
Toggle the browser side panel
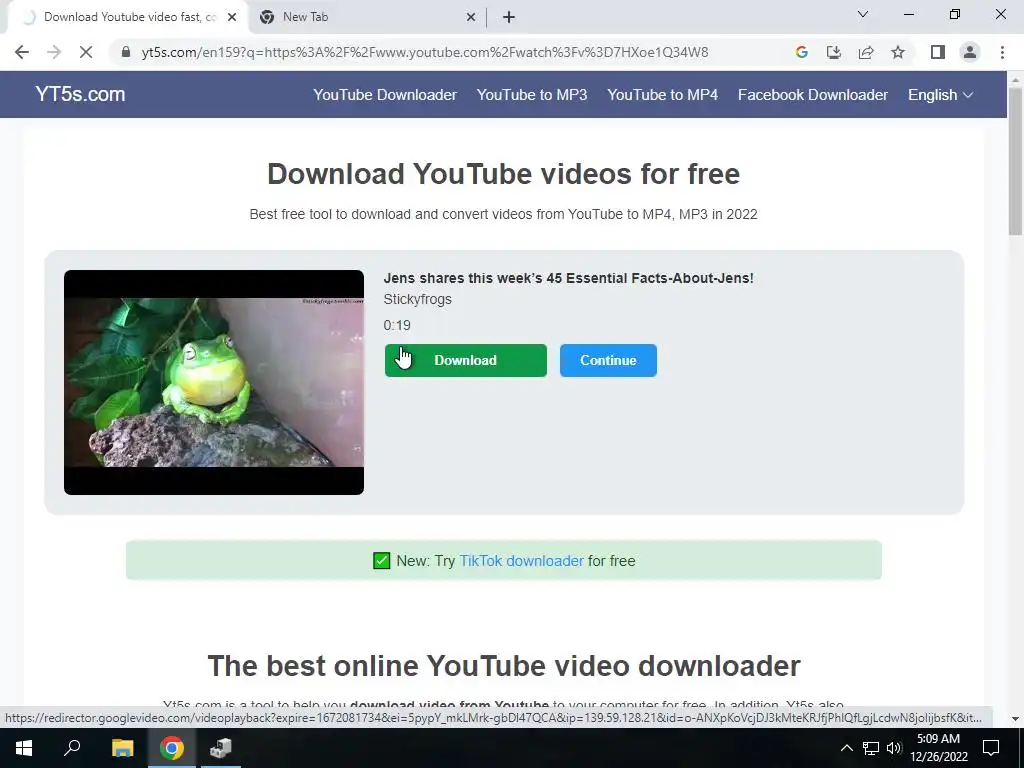[938, 52]
